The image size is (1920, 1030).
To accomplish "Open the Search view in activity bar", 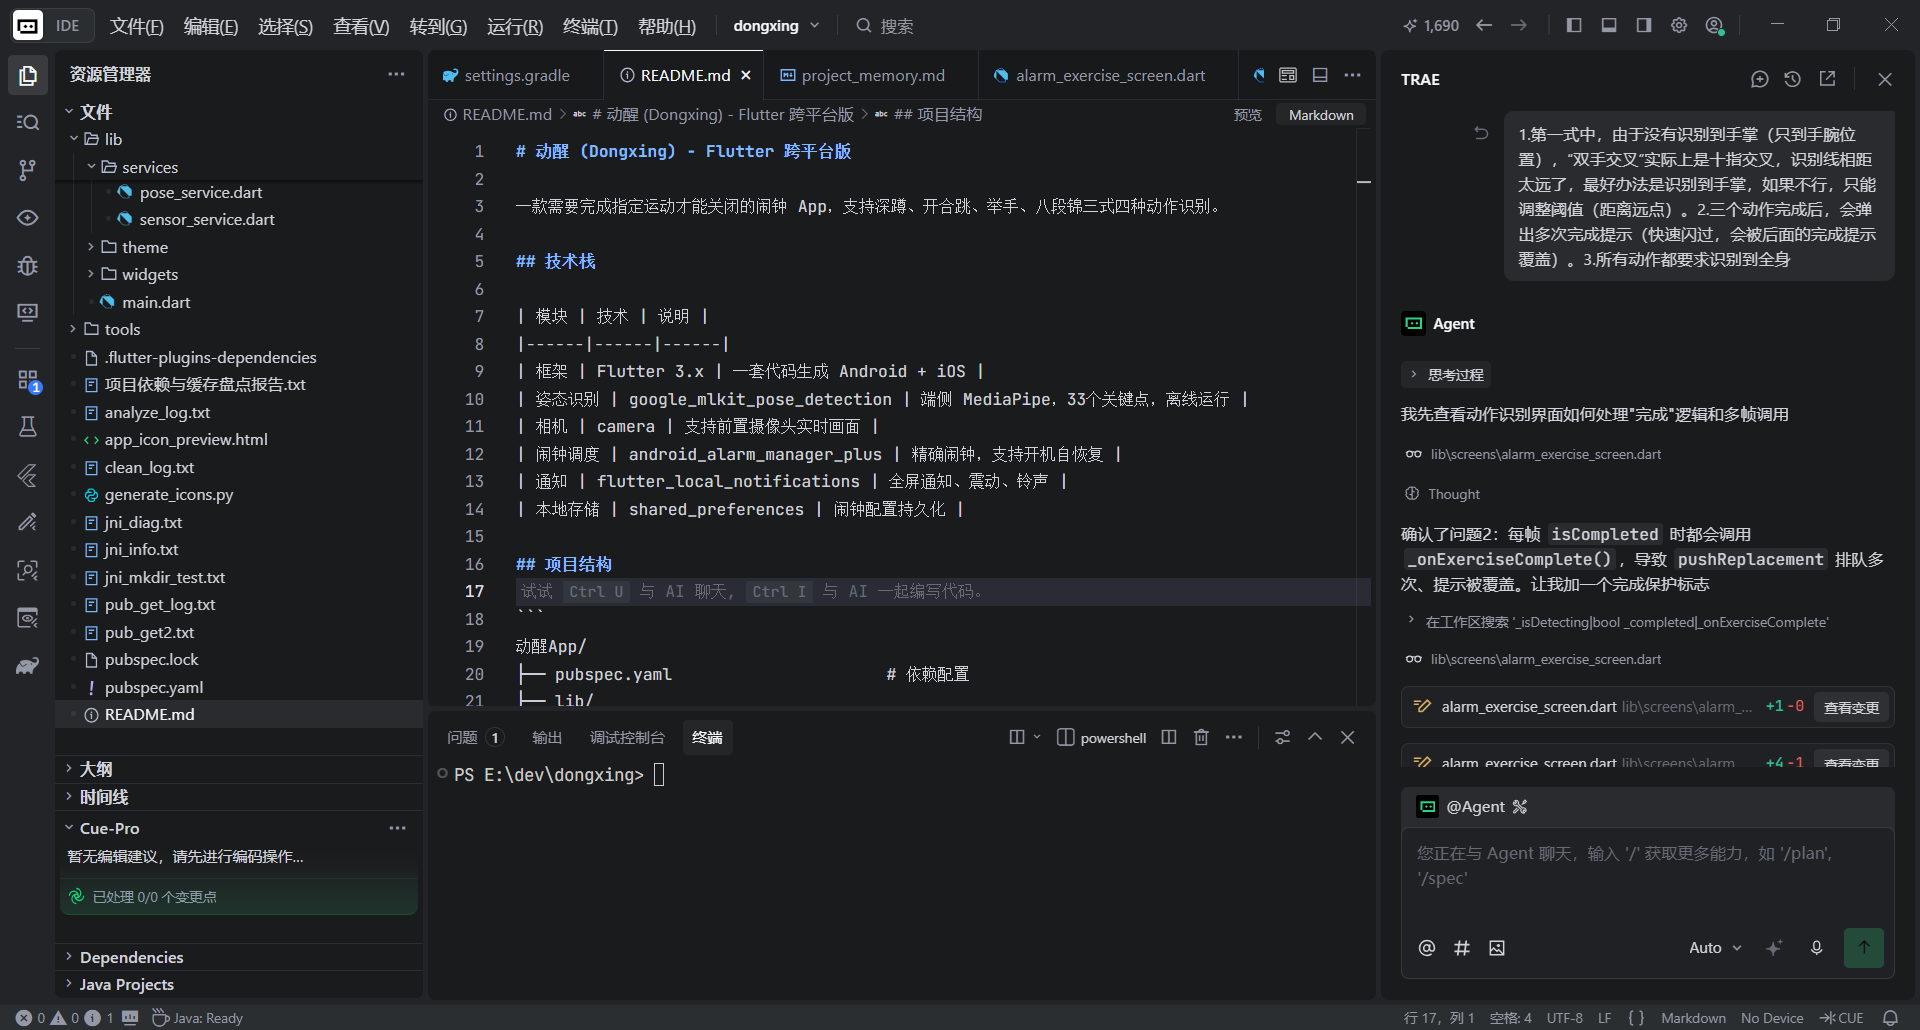I will pyautogui.click(x=28, y=122).
